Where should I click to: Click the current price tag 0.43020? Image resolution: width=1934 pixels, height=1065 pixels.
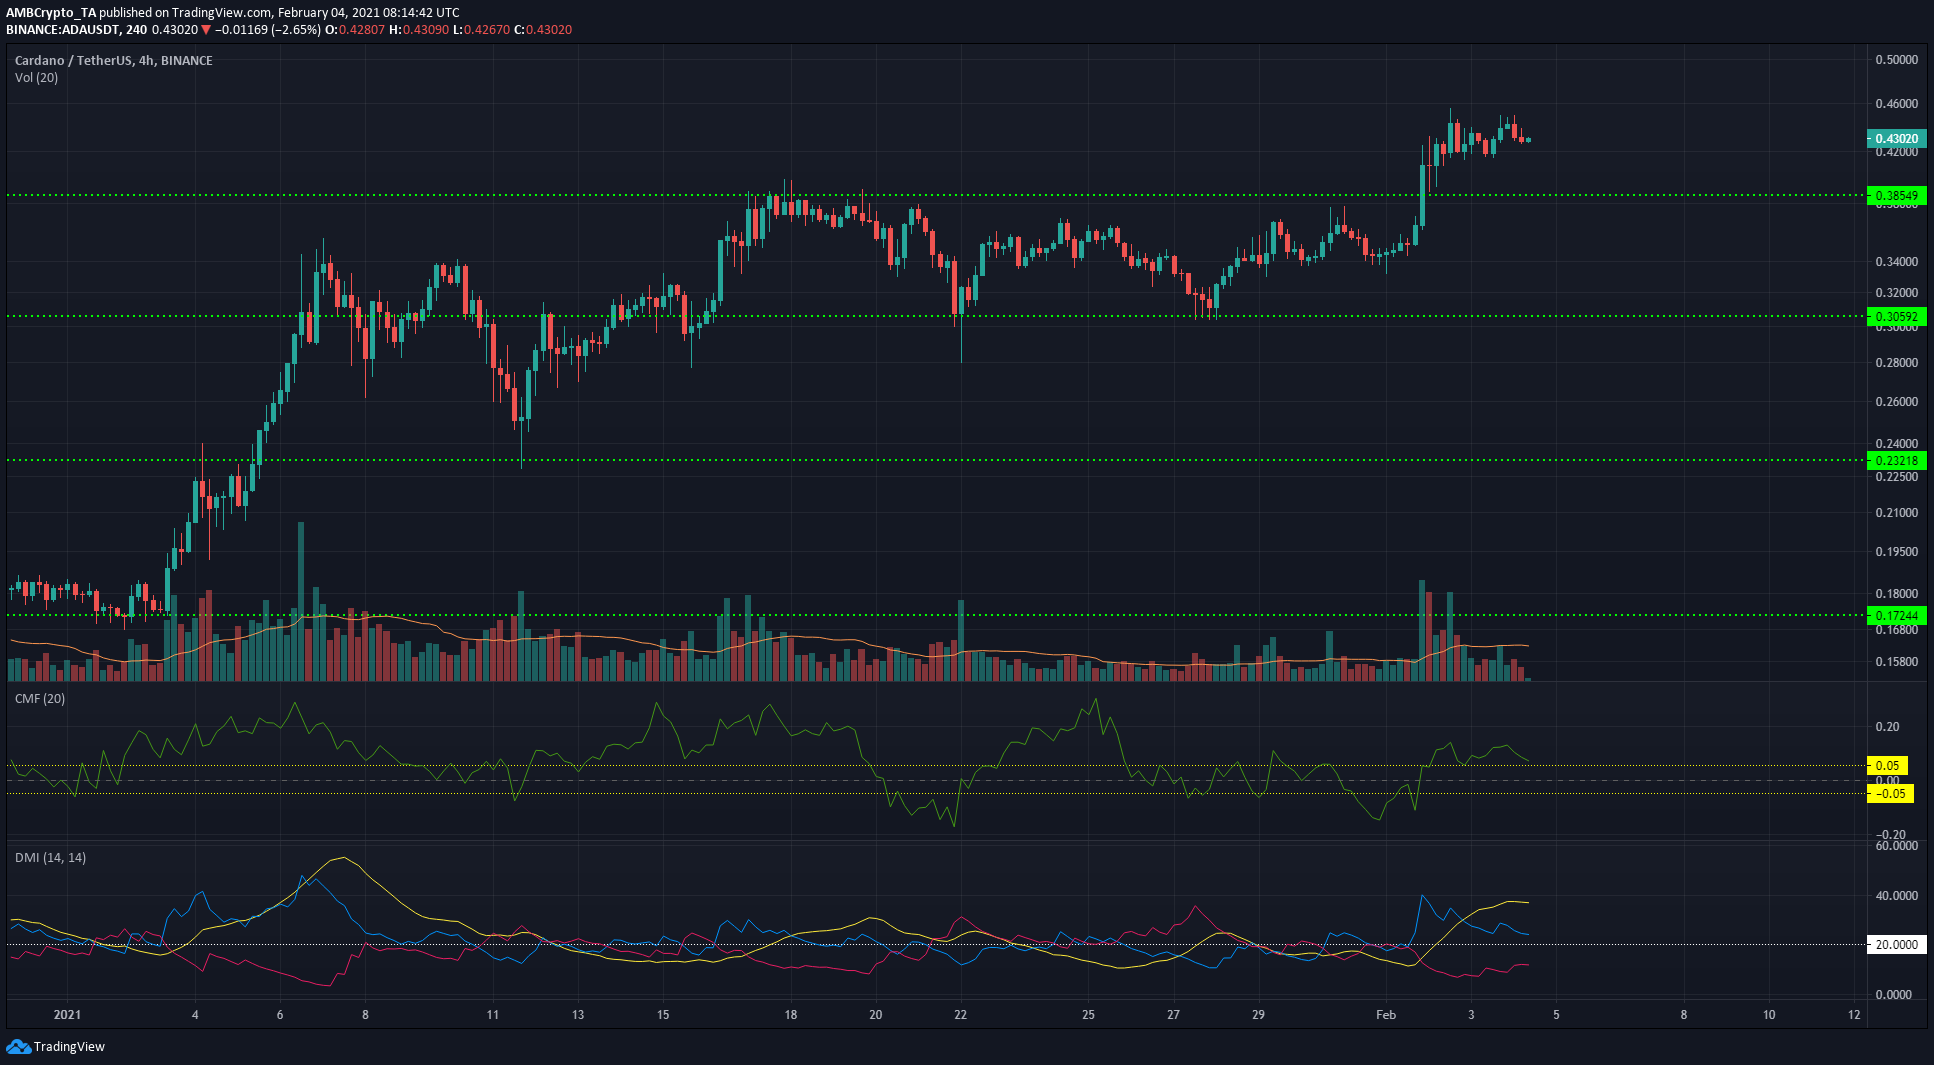[1896, 139]
